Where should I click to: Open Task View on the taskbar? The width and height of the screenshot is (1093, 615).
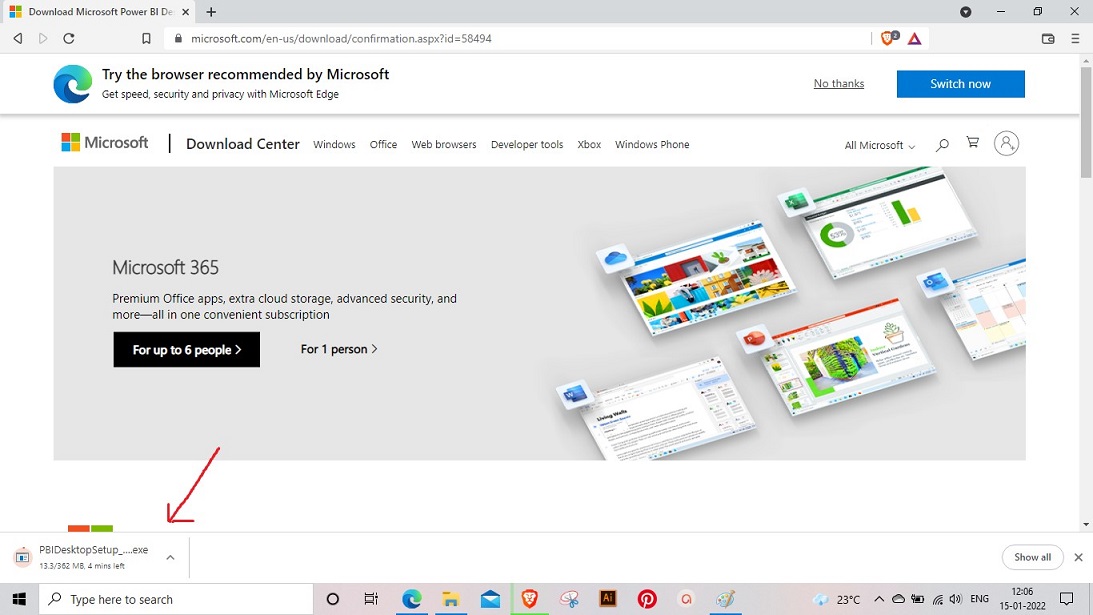click(371, 599)
